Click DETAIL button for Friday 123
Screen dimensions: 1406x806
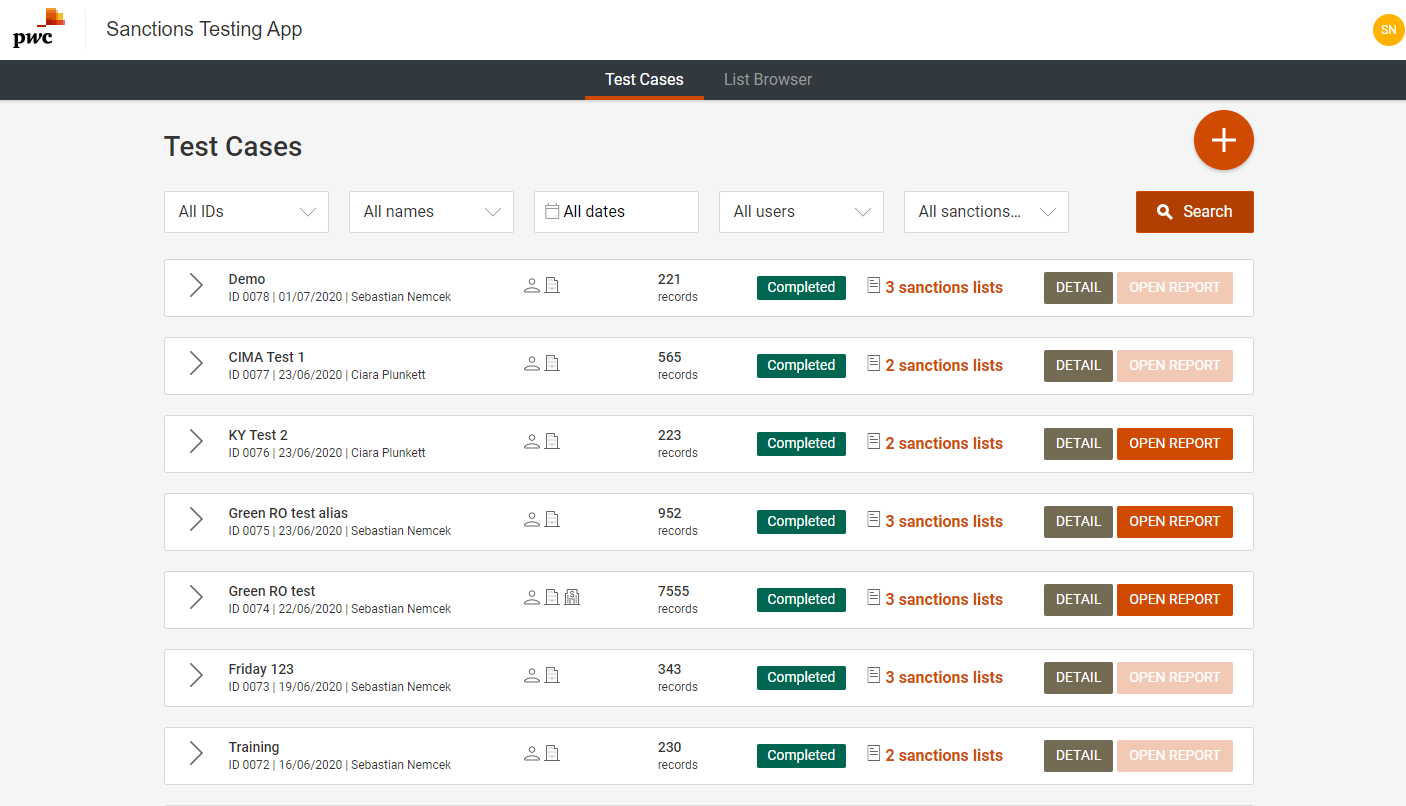pyautogui.click(x=1078, y=677)
